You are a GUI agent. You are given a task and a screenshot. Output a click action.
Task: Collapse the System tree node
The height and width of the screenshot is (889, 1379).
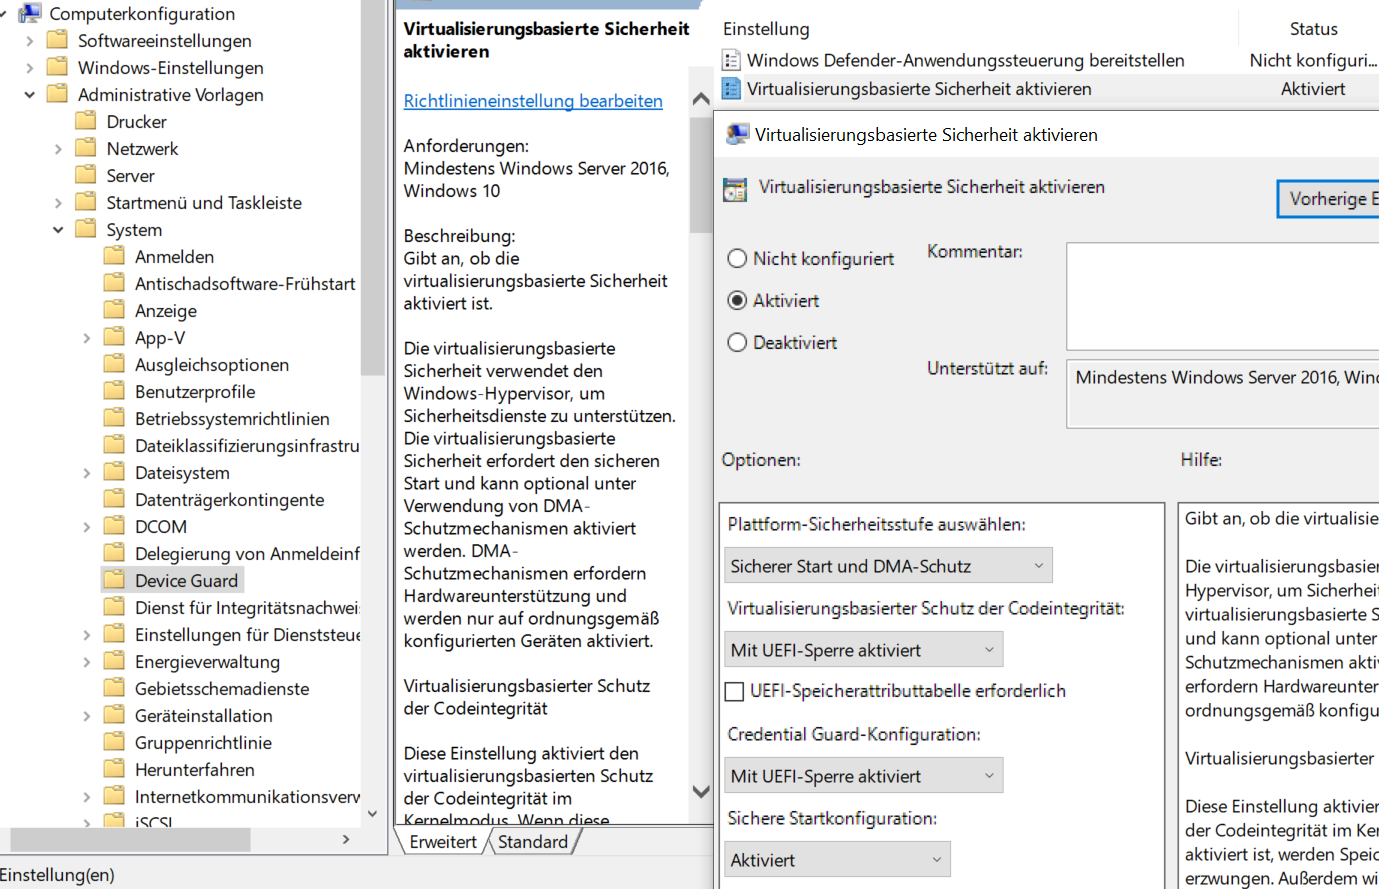(x=58, y=229)
